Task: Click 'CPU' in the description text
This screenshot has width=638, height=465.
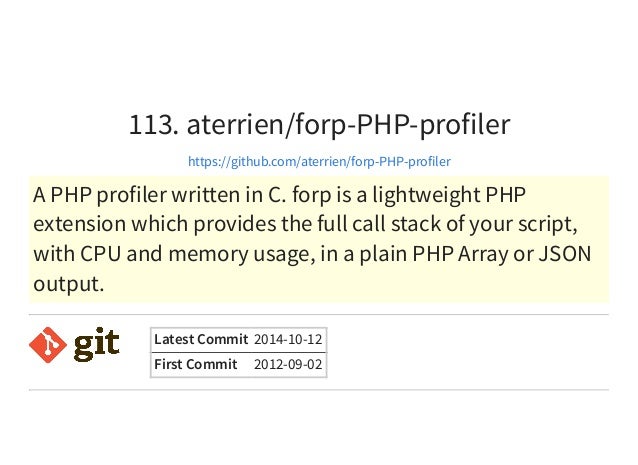Action: point(101,254)
